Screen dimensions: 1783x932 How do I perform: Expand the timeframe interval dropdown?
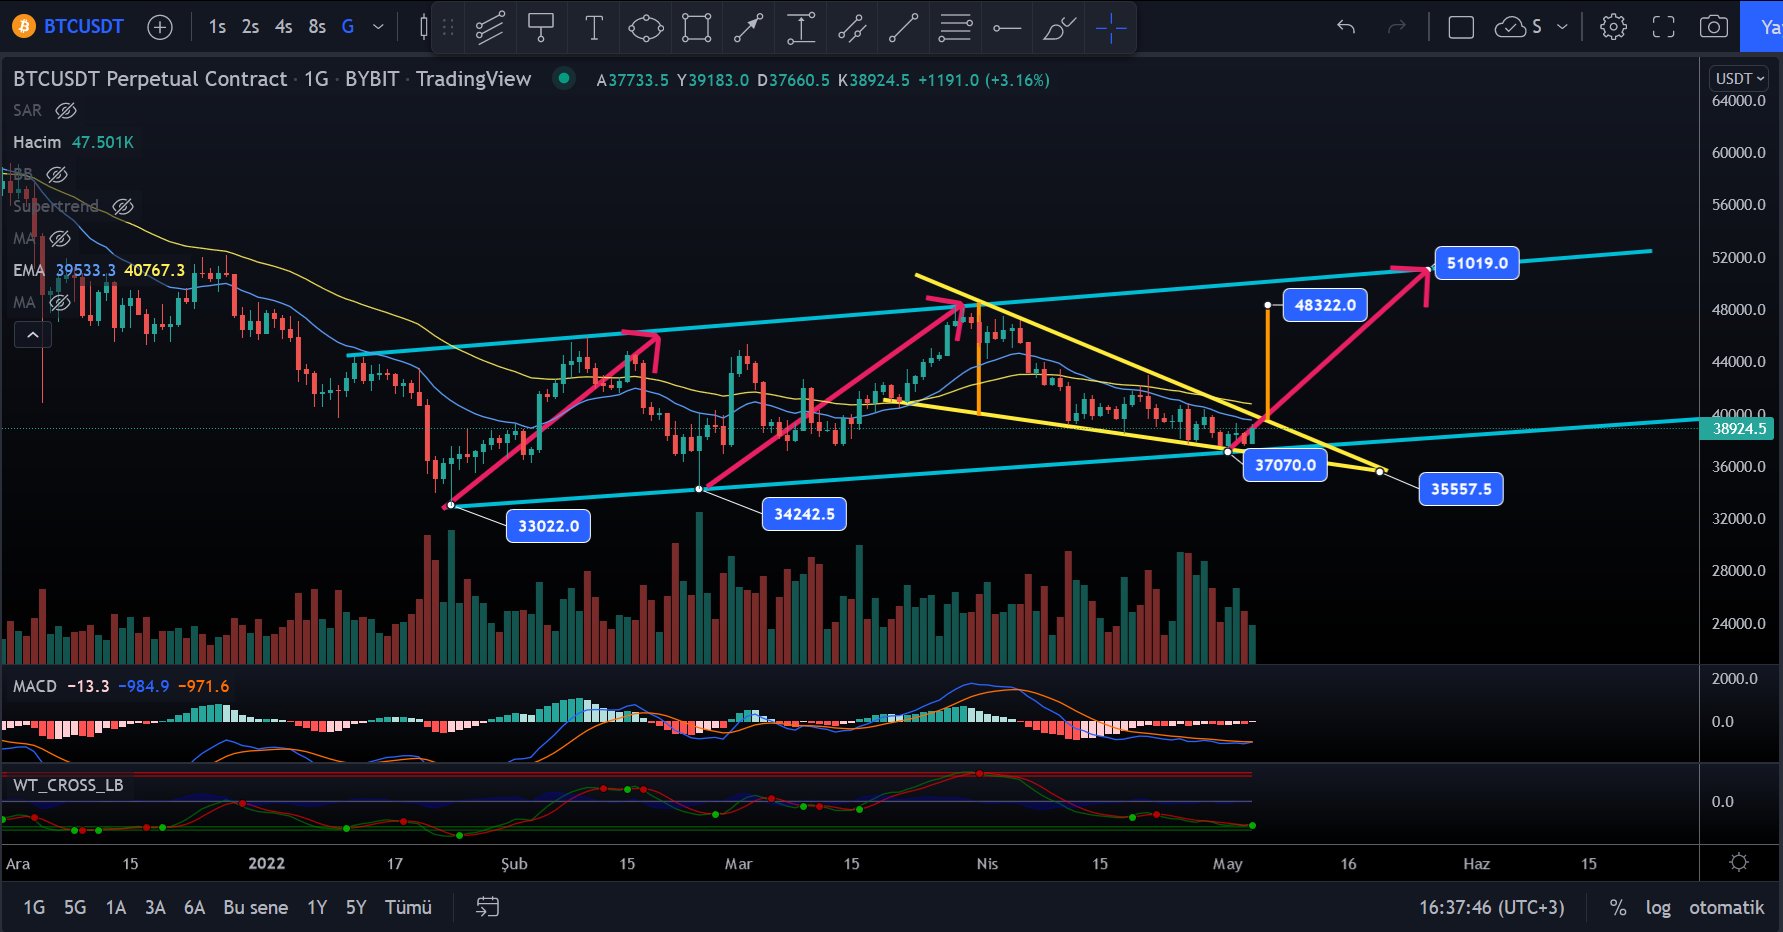[378, 27]
